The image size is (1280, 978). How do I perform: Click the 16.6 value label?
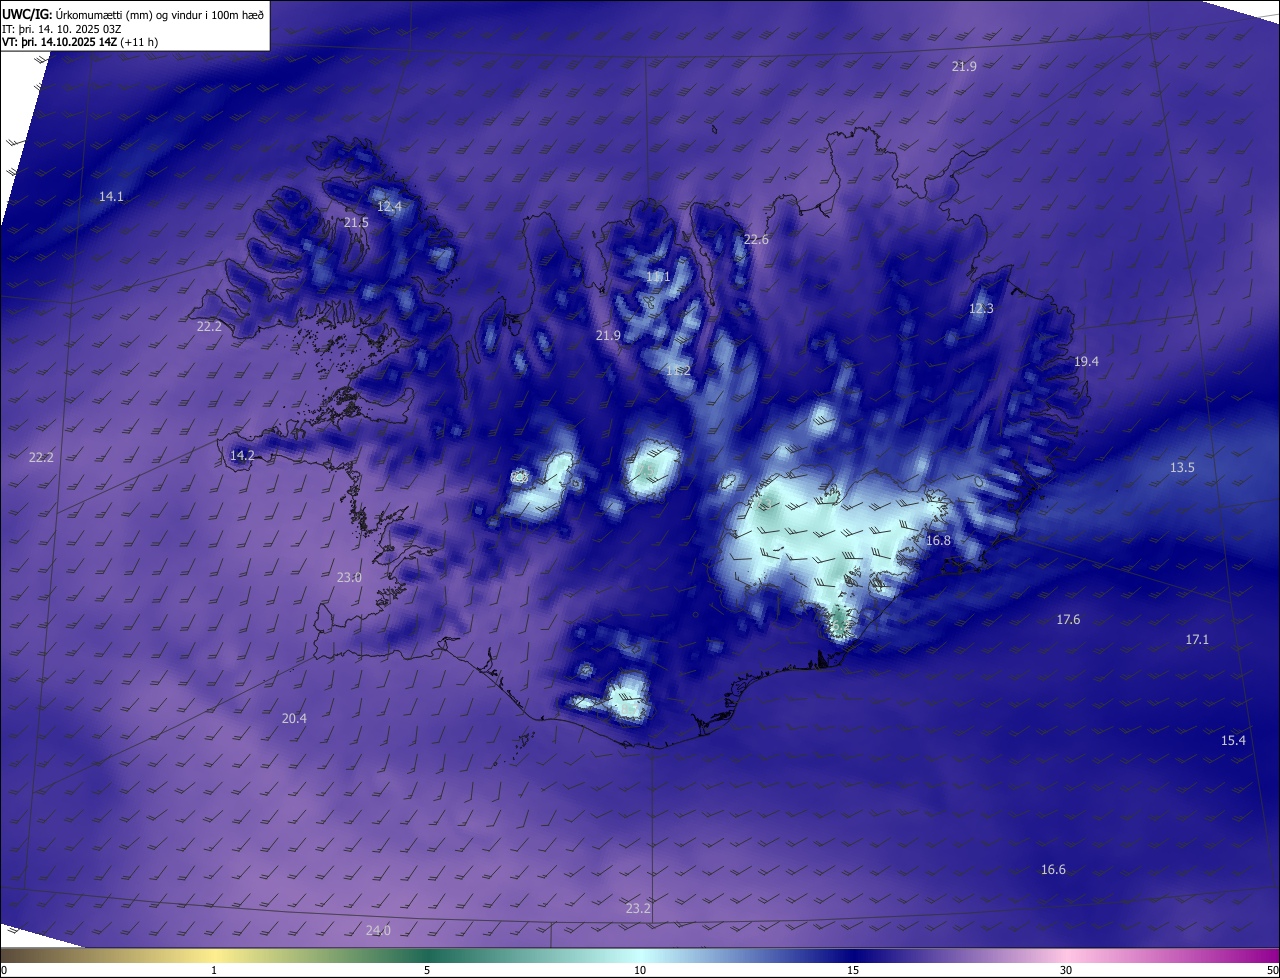pyautogui.click(x=1053, y=870)
